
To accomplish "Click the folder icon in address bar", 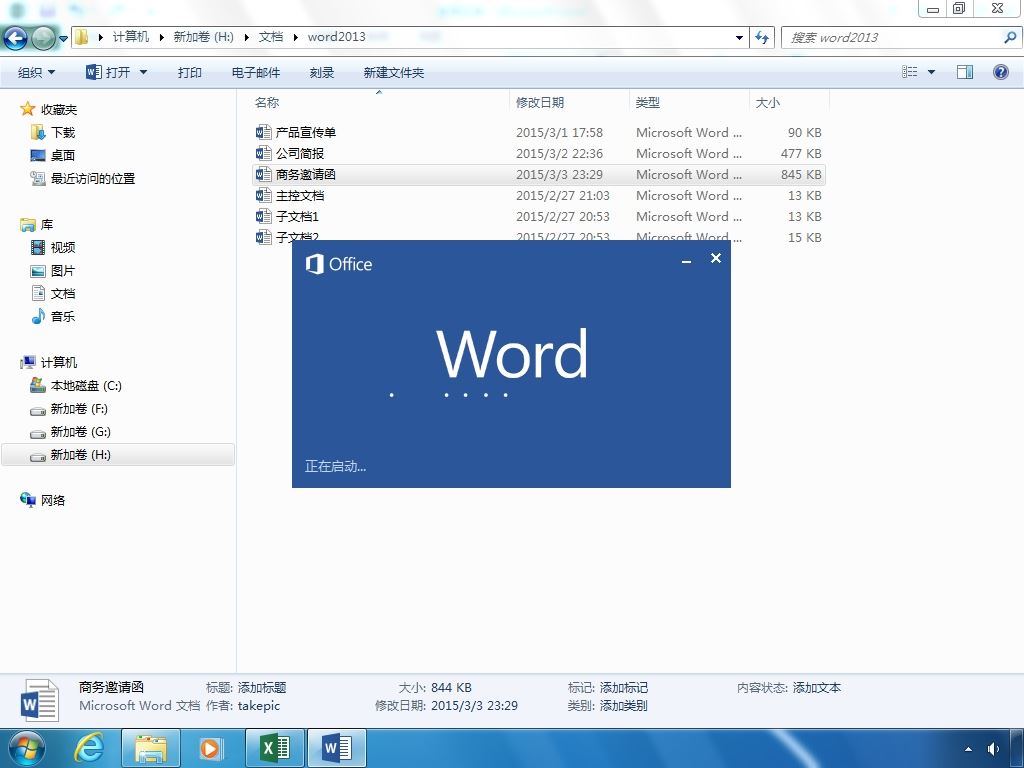I will coord(82,37).
